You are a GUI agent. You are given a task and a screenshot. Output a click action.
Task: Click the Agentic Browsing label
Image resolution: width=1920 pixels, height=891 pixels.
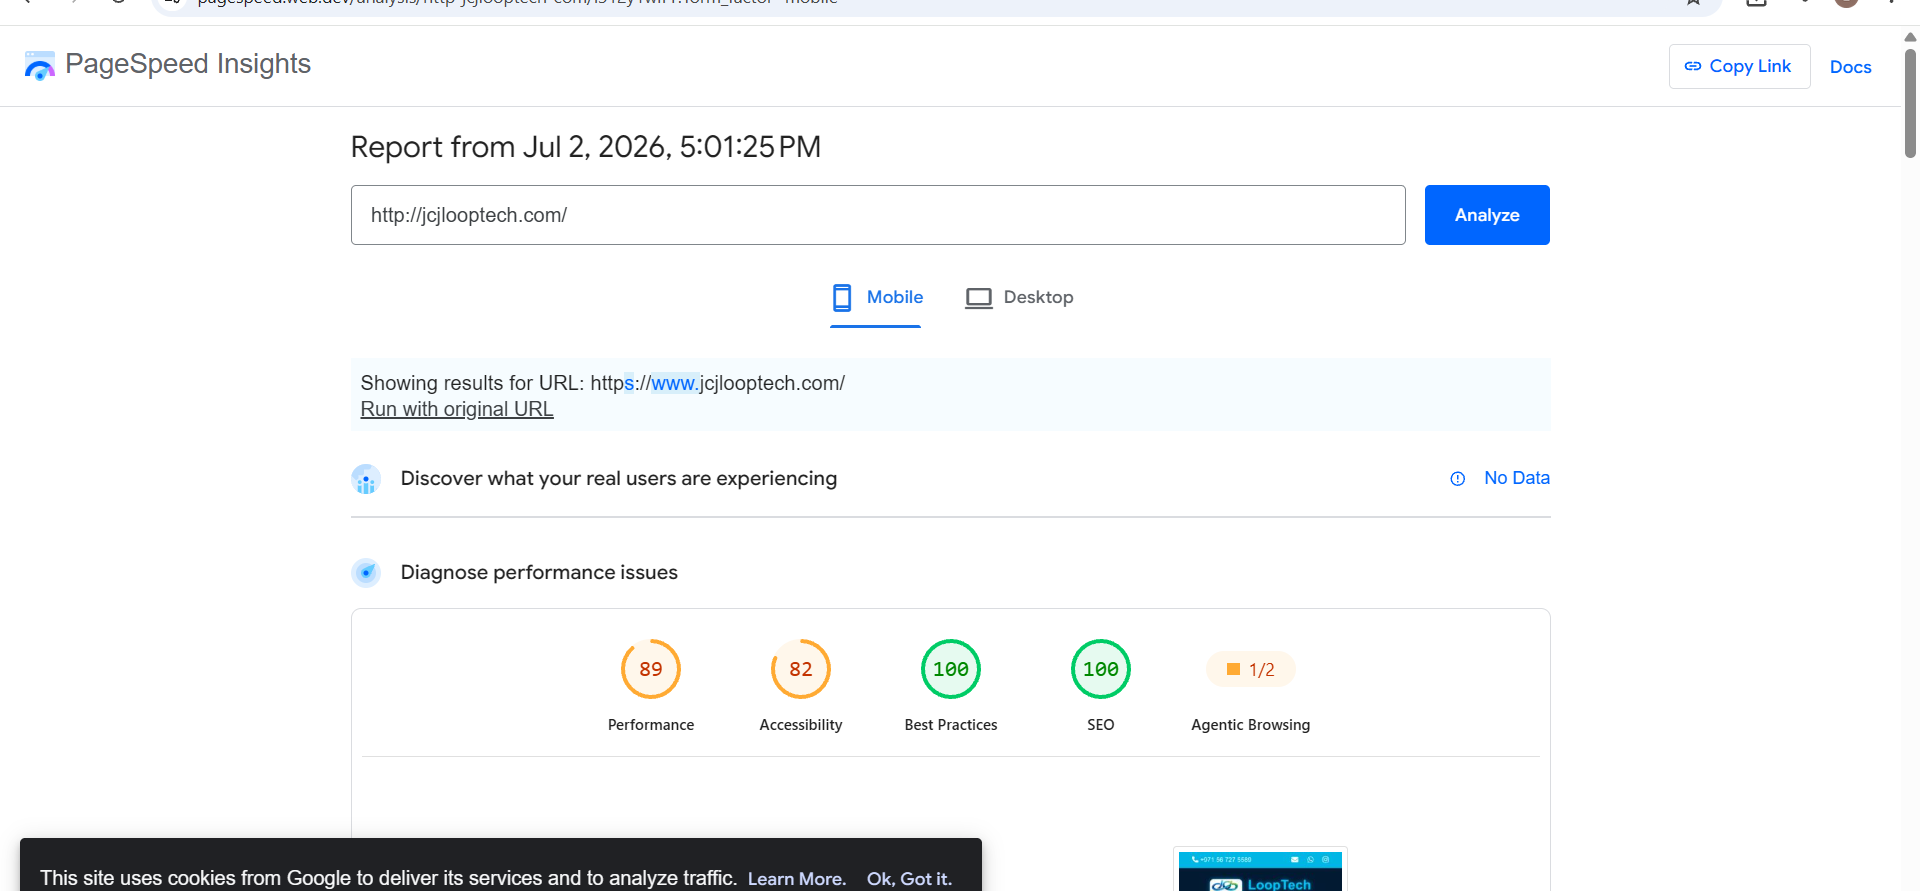pyautogui.click(x=1251, y=725)
